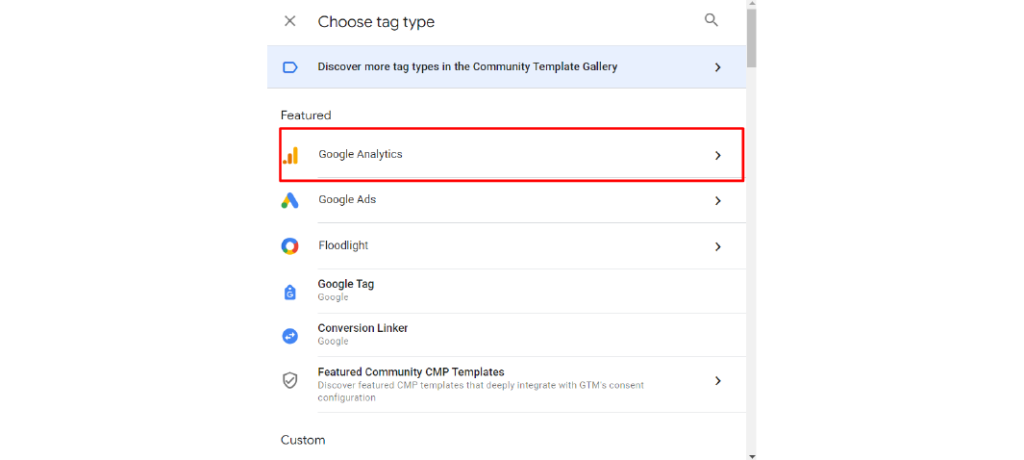Click the Google Analytics bar chart icon

pyautogui.click(x=290, y=156)
